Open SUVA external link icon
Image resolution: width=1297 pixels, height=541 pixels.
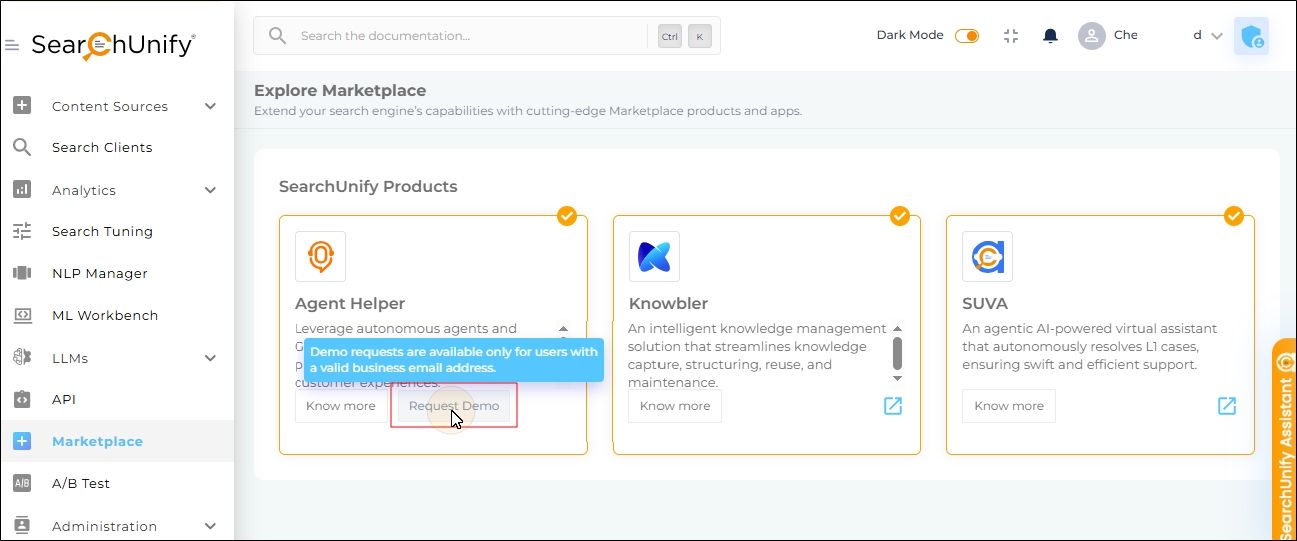click(1227, 405)
